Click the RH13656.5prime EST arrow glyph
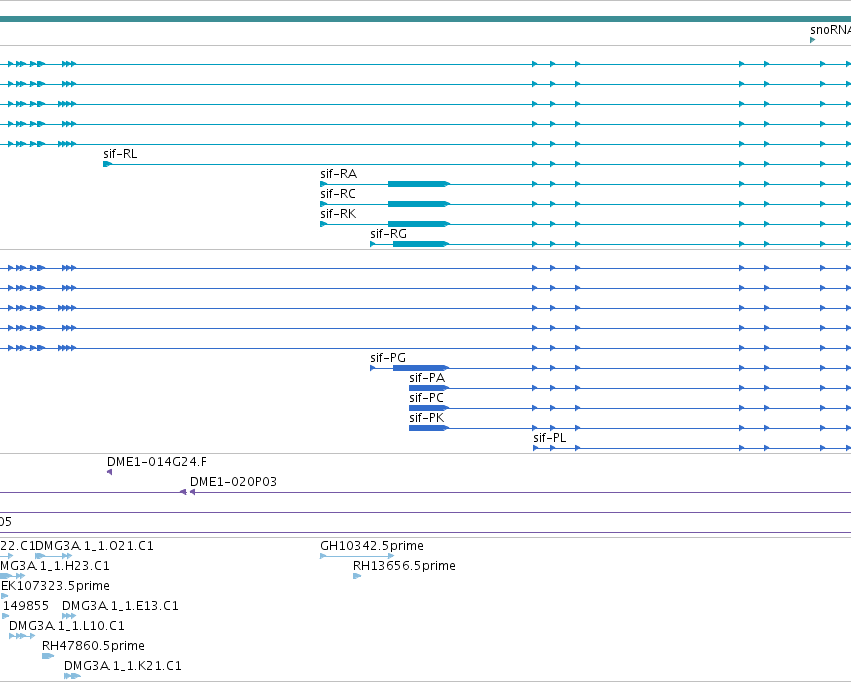The width and height of the screenshot is (851, 682). (x=357, y=576)
